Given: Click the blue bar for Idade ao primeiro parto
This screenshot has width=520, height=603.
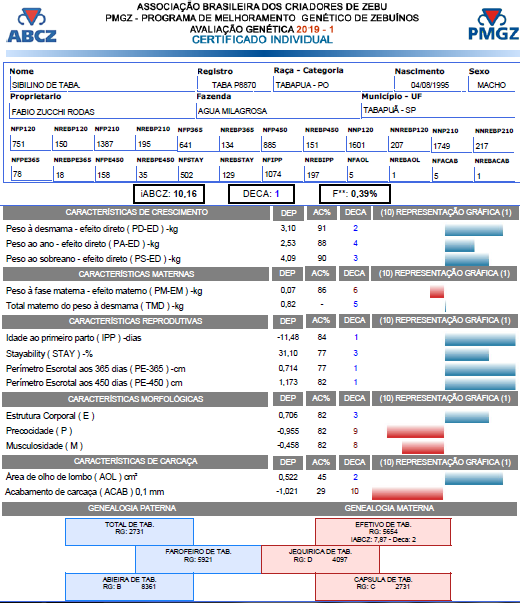Looking at the screenshot, I should click(480, 340).
